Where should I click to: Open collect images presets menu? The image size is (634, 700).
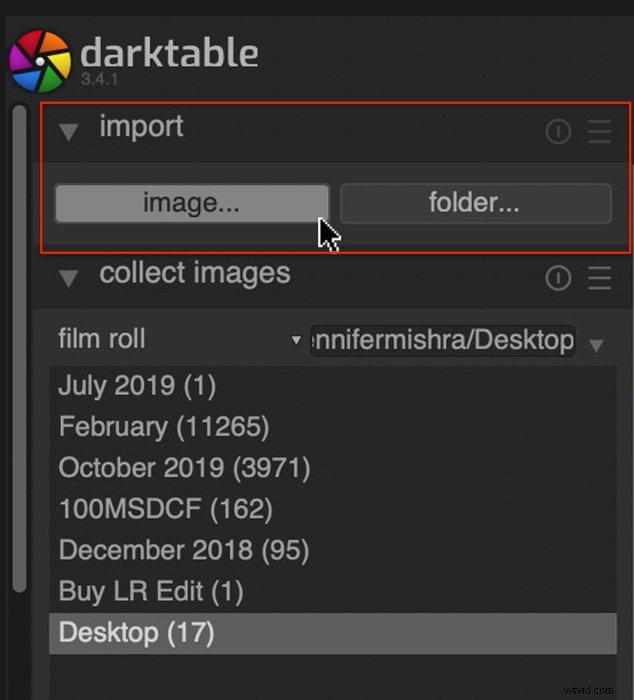click(600, 278)
